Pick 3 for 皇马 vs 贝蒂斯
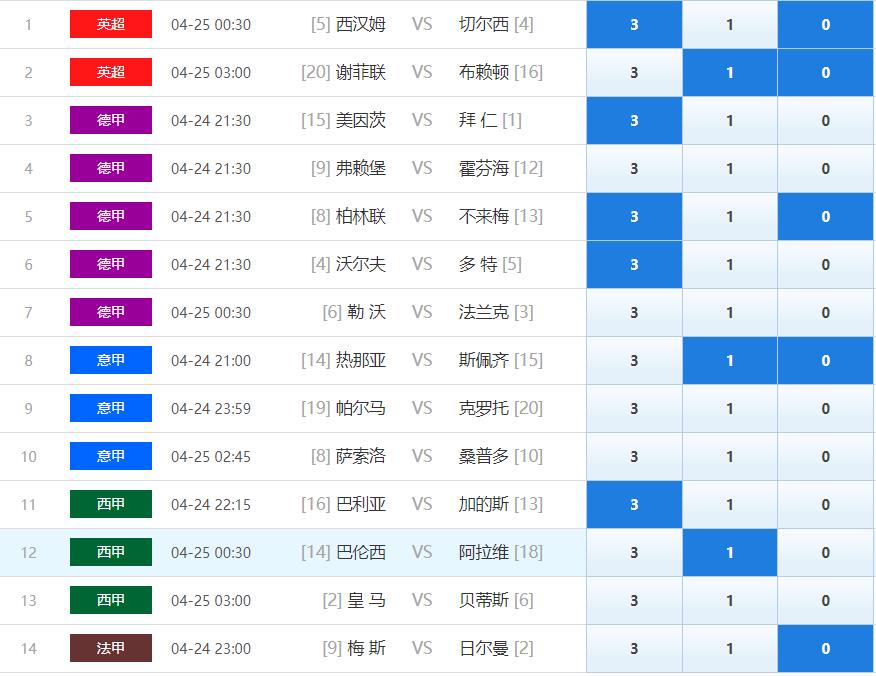This screenshot has width=876, height=676. (x=634, y=601)
